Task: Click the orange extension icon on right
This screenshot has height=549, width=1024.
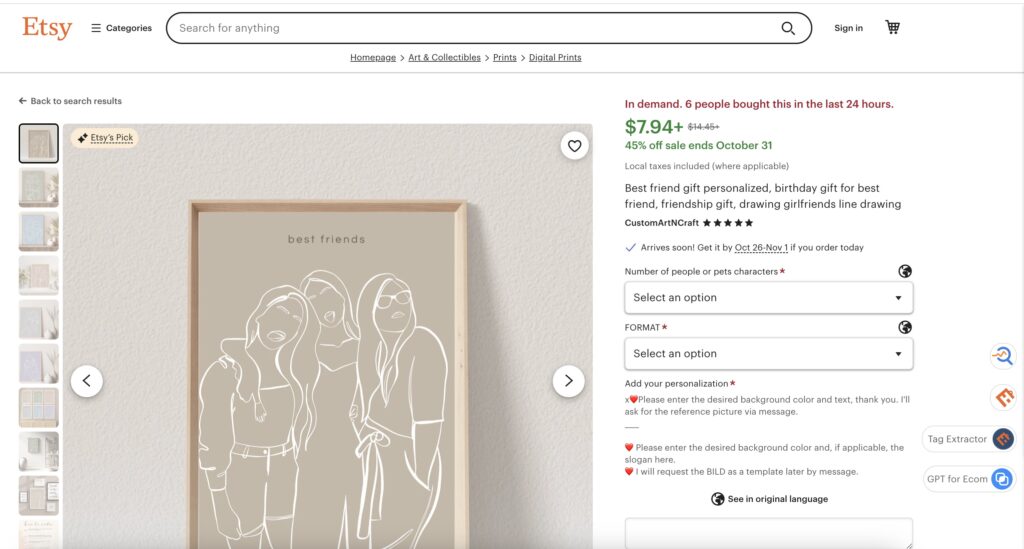Action: (x=1003, y=397)
